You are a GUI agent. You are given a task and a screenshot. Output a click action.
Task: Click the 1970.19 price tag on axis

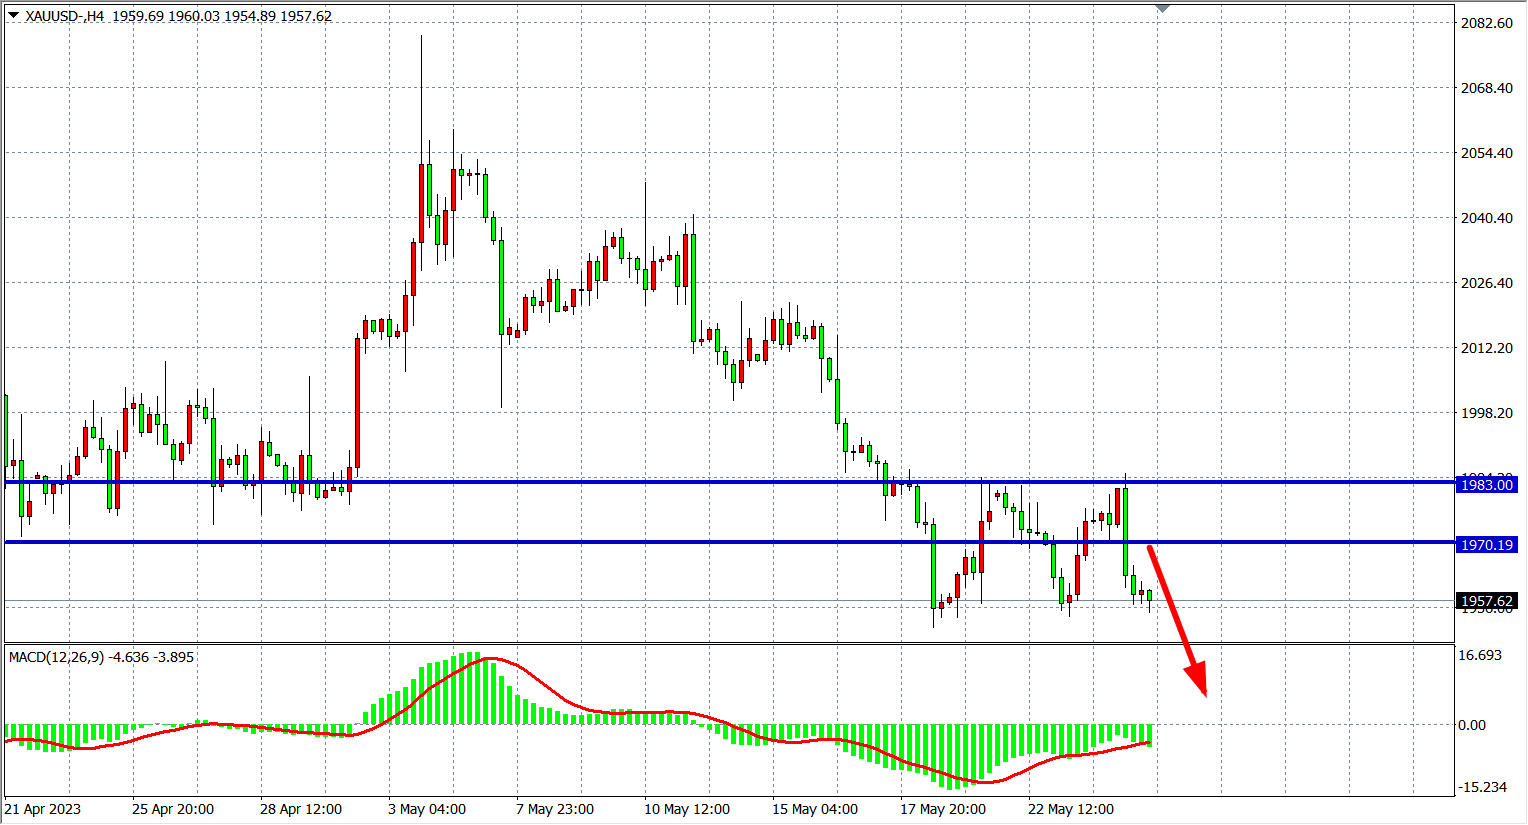(x=1487, y=545)
